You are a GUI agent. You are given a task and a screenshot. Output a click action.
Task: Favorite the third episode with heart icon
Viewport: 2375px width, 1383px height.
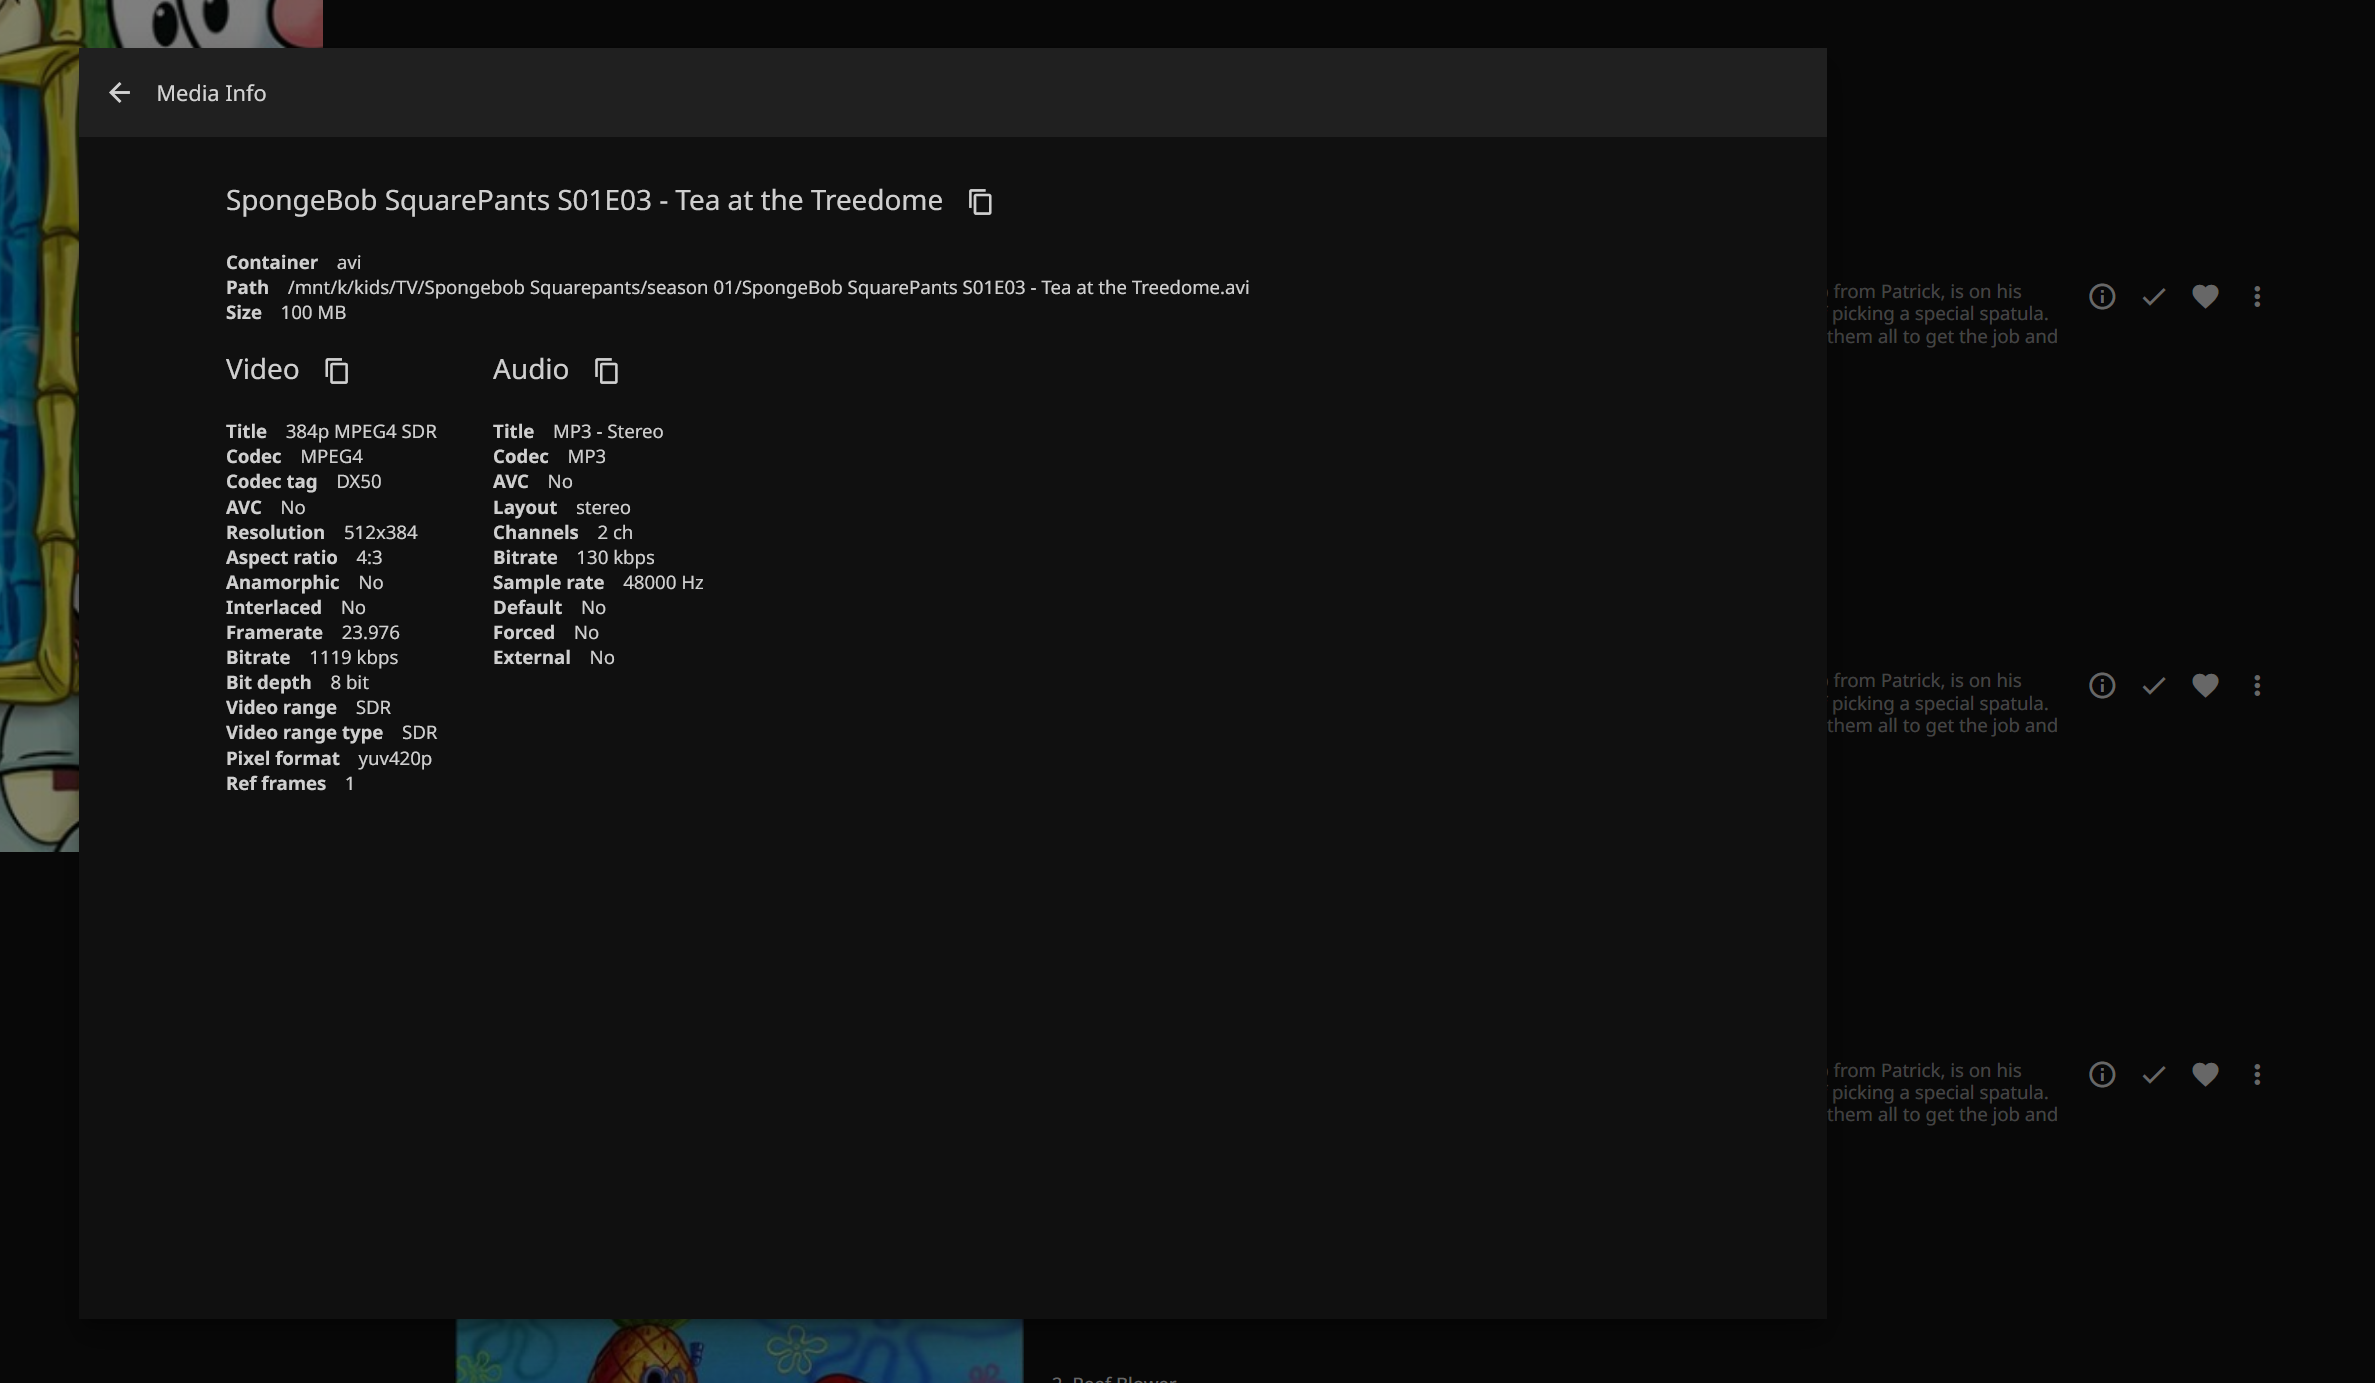[x=2205, y=1075]
